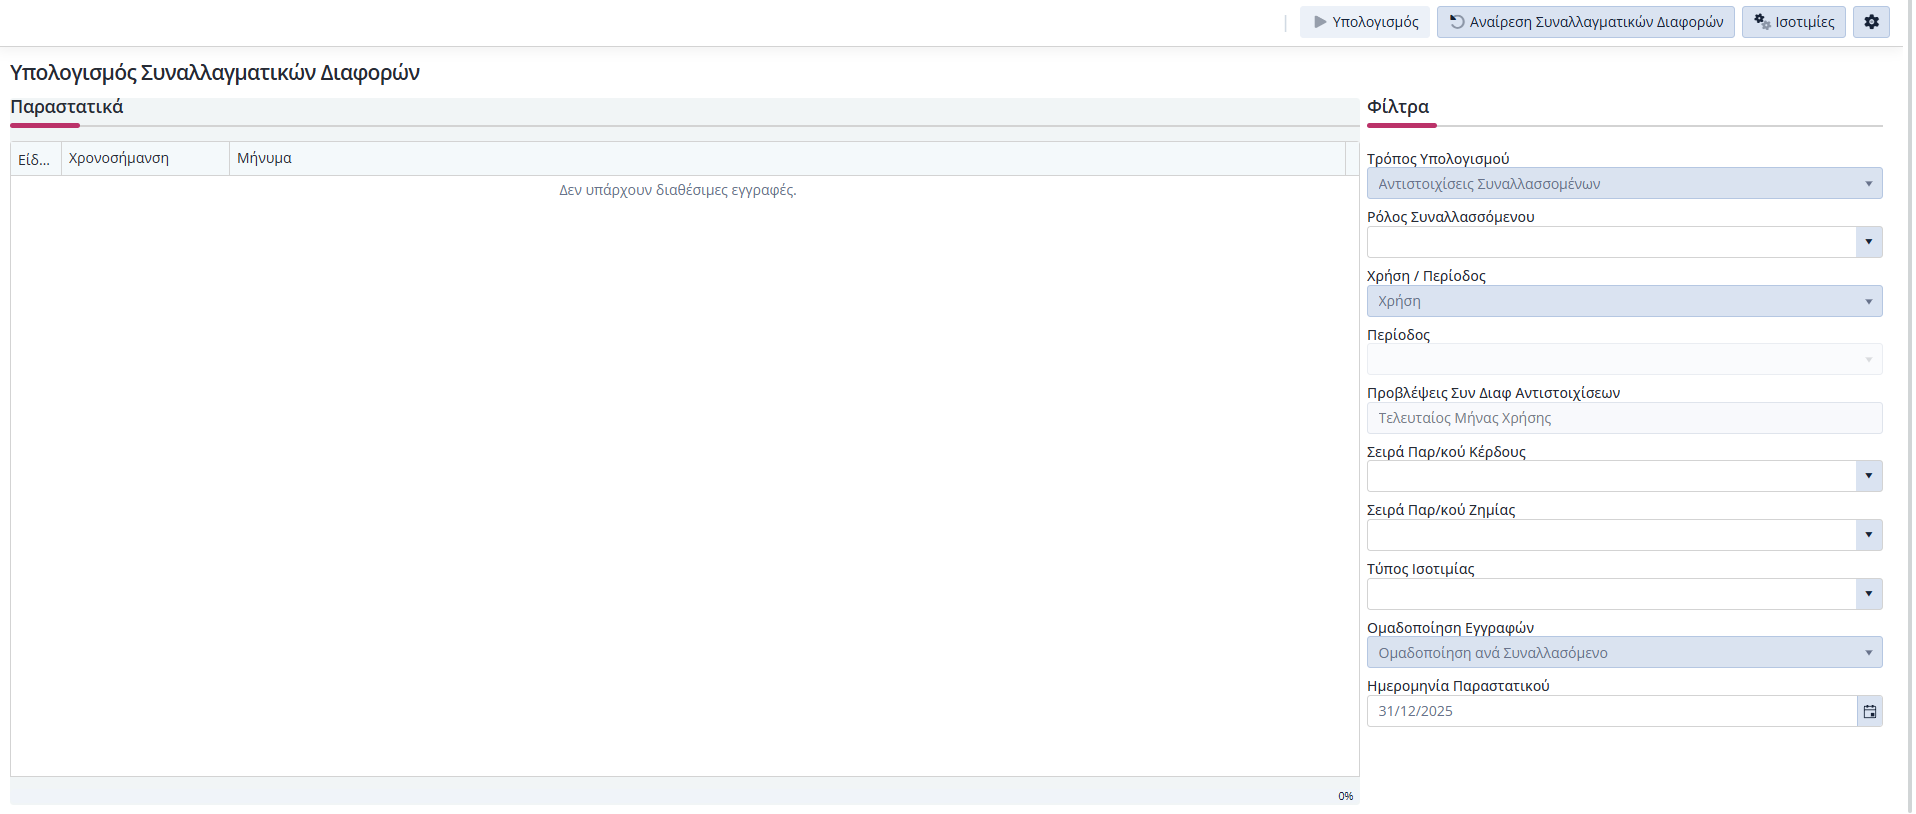Expand the Τύπος Ισοτιμίας dropdown arrow
Viewport: 1916px width, 814px height.
[1868, 594]
